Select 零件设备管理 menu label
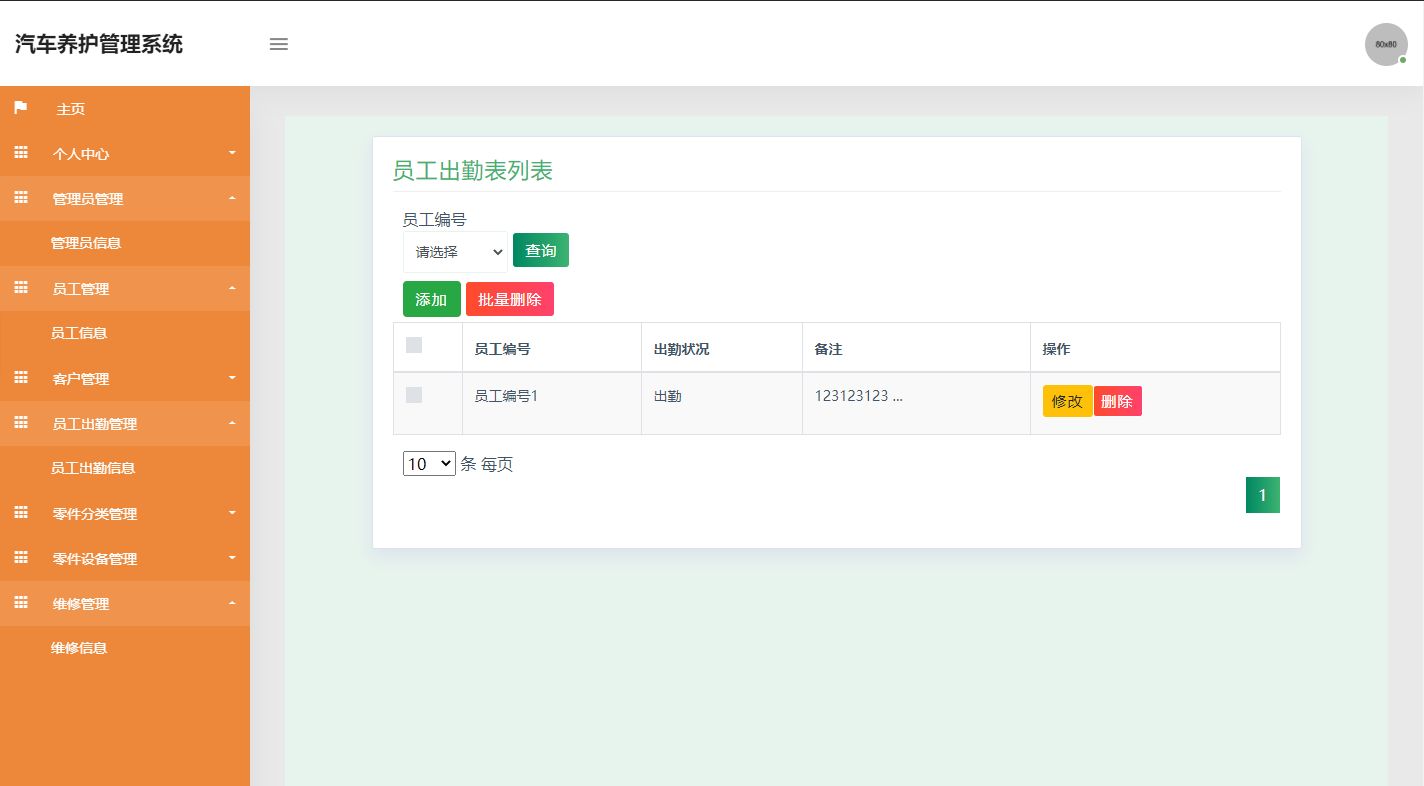Viewport: 1424px width, 786px height. [95, 559]
